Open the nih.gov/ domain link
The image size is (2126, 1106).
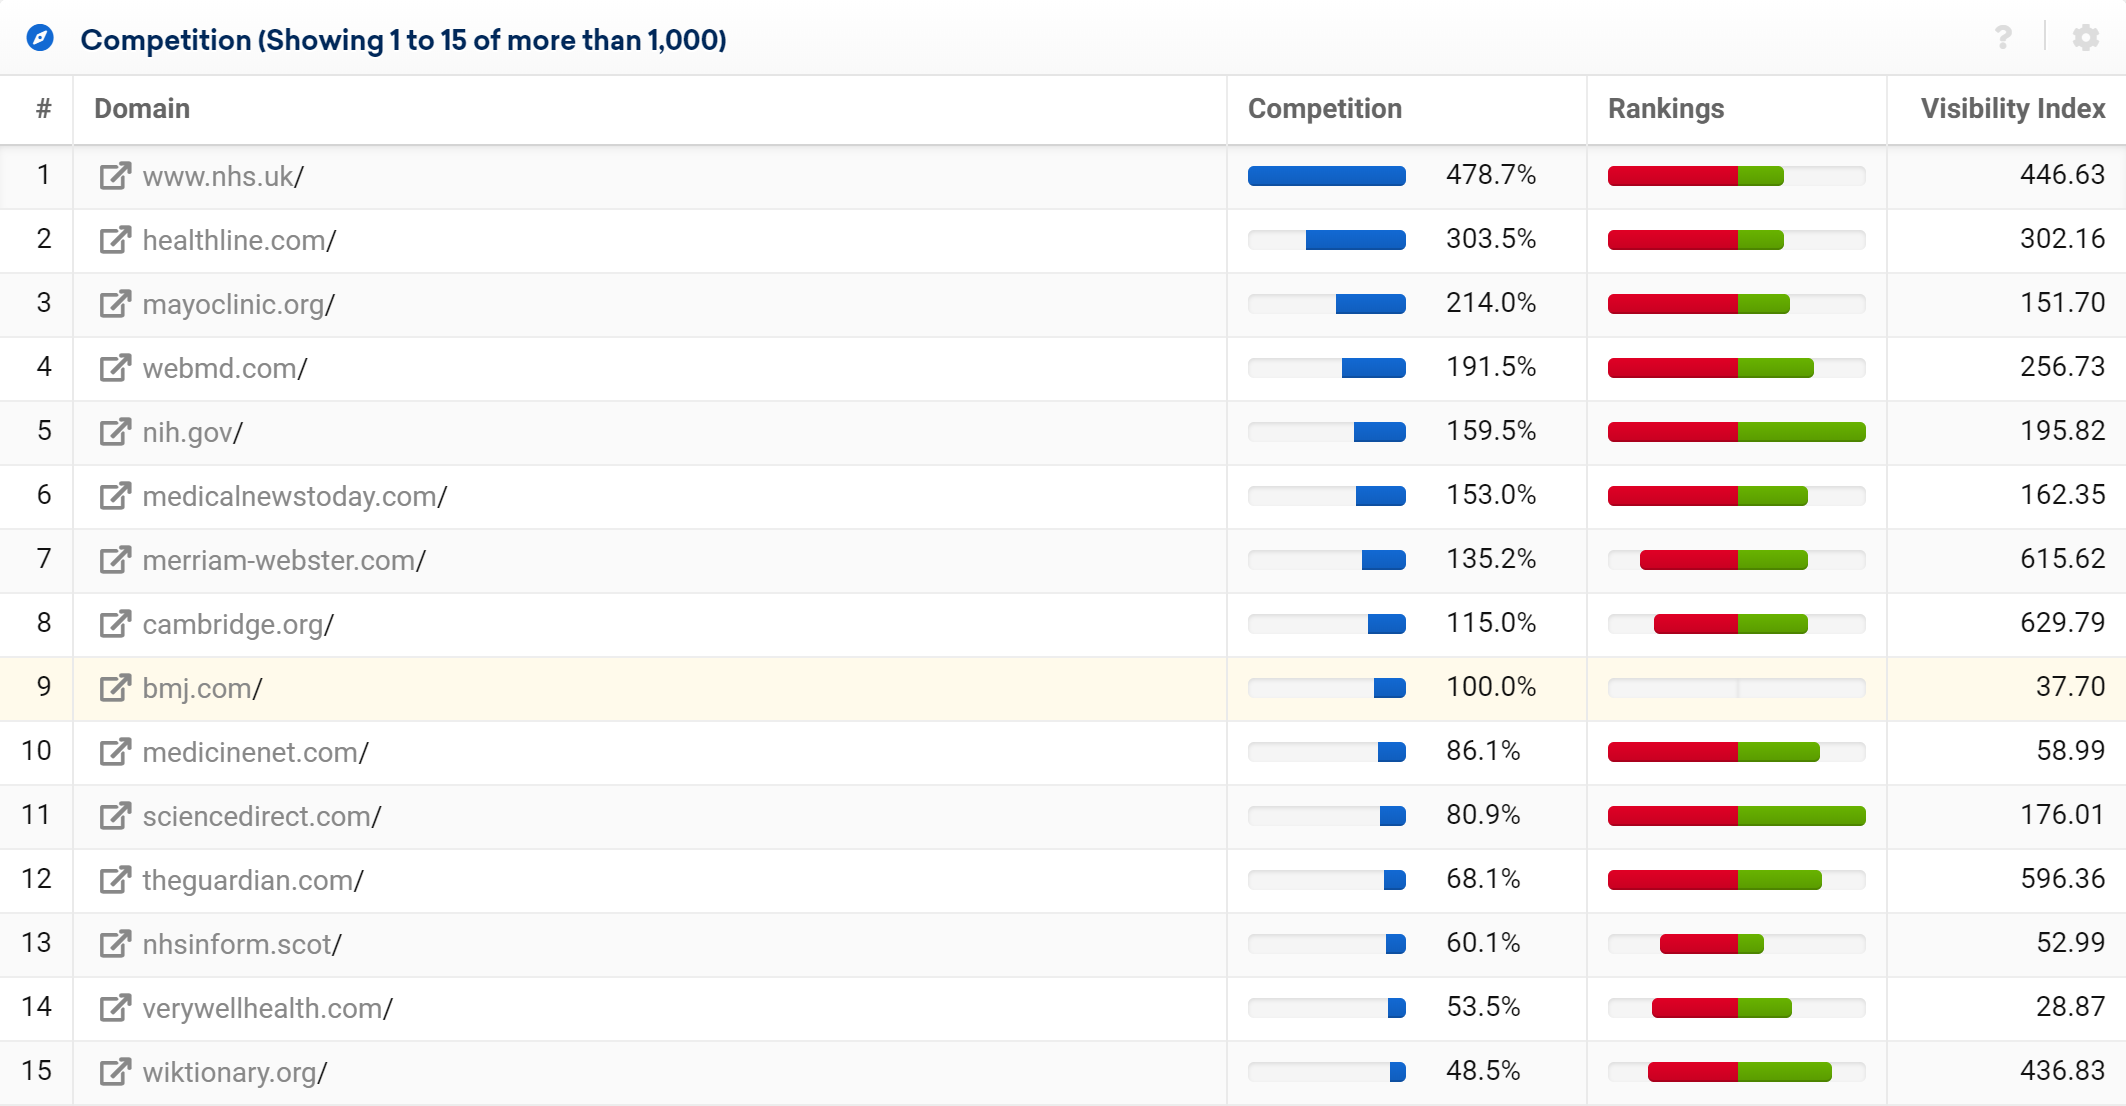coord(193,432)
